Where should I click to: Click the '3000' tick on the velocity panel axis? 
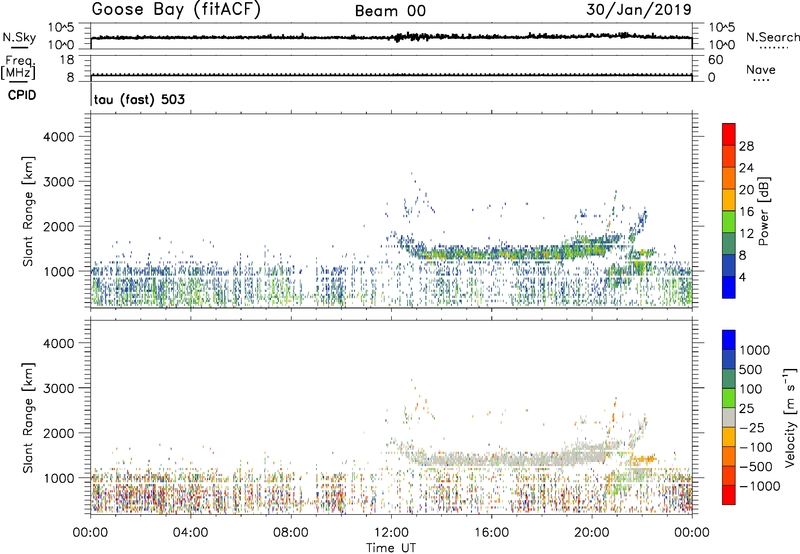58,388
